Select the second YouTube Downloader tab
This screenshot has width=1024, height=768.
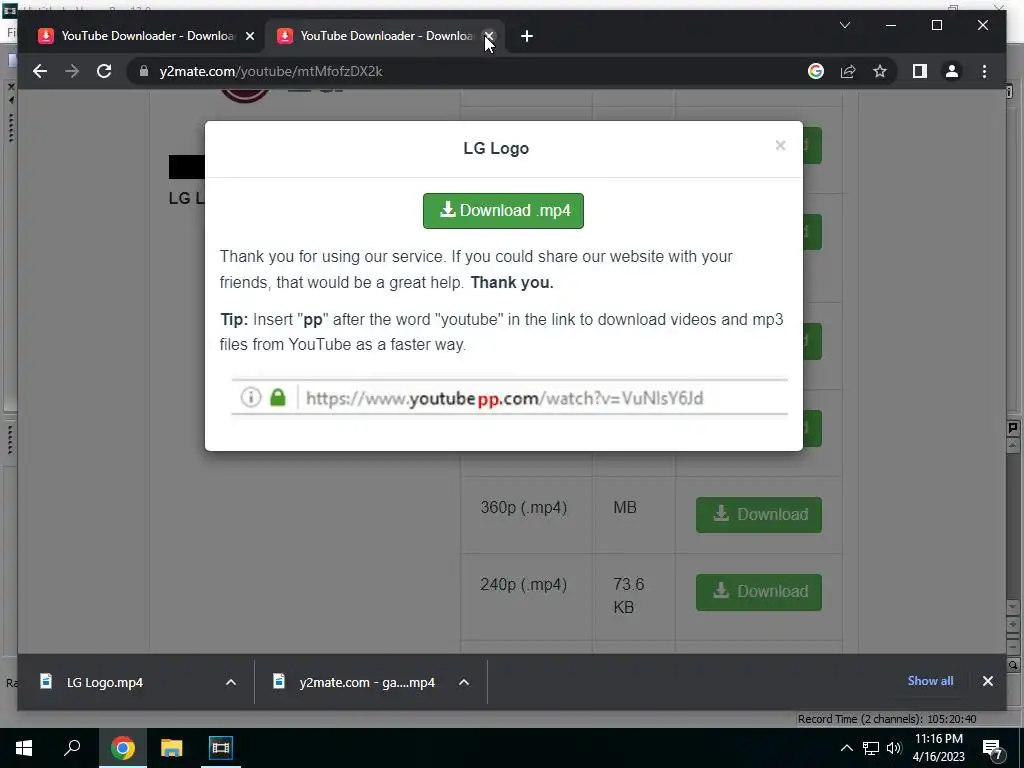(x=384, y=36)
